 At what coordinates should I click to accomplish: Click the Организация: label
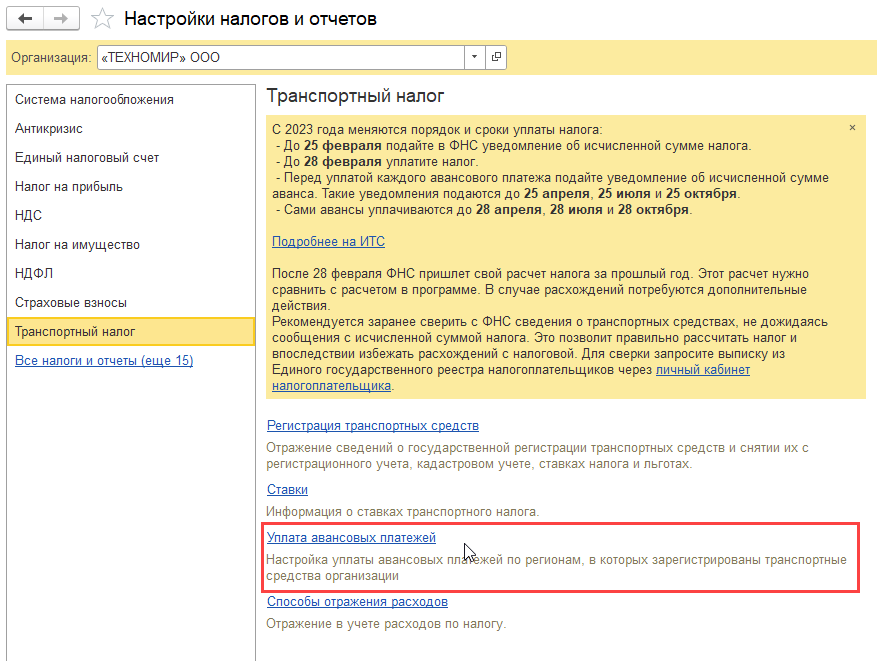[51, 58]
